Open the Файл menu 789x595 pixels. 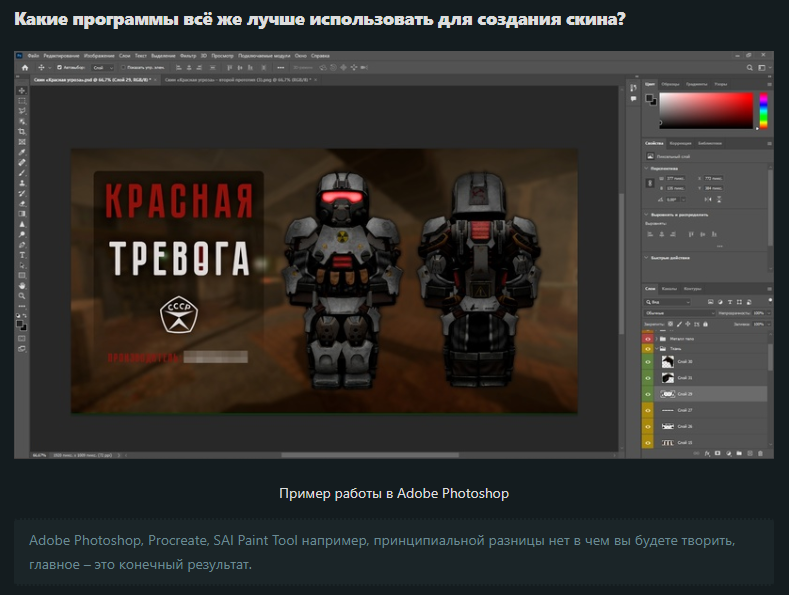pyautogui.click(x=33, y=56)
